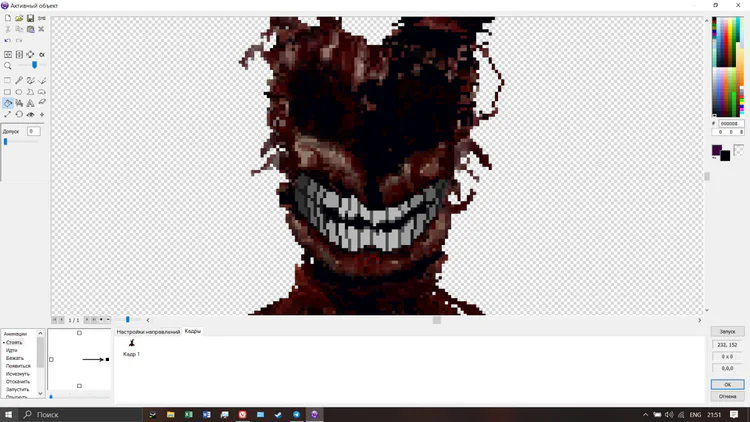Image resolution: width=750 pixels, height=422 pixels.
Task: Click the foreground purple color swatch
Action: [717, 150]
